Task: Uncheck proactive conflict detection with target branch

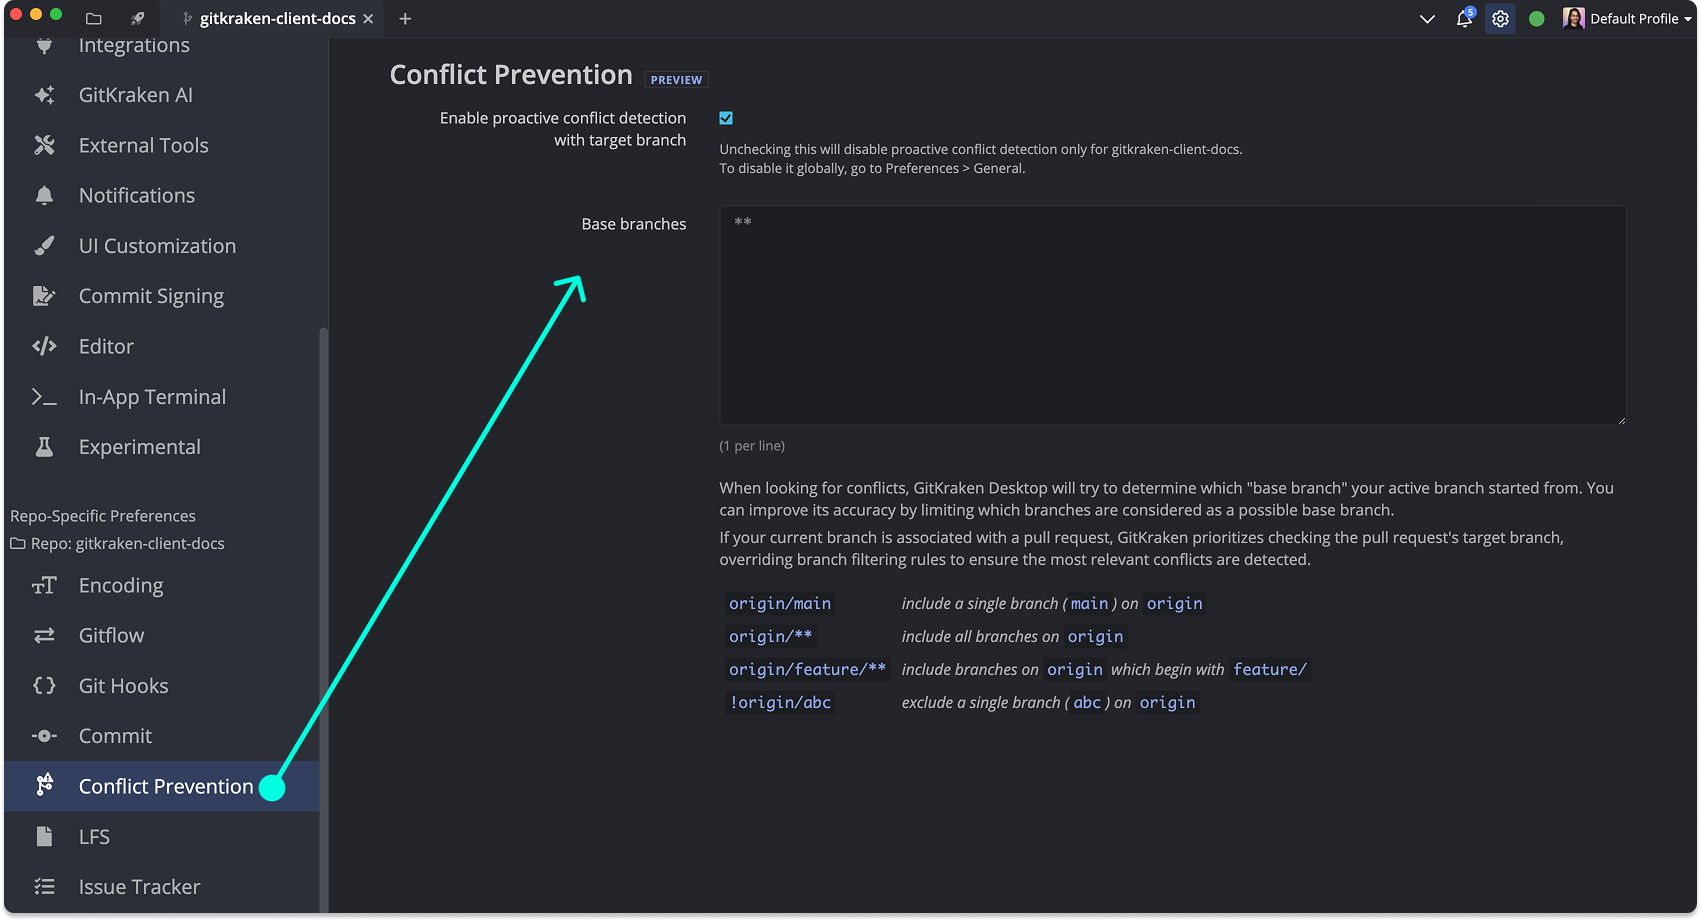Action: click(x=726, y=118)
